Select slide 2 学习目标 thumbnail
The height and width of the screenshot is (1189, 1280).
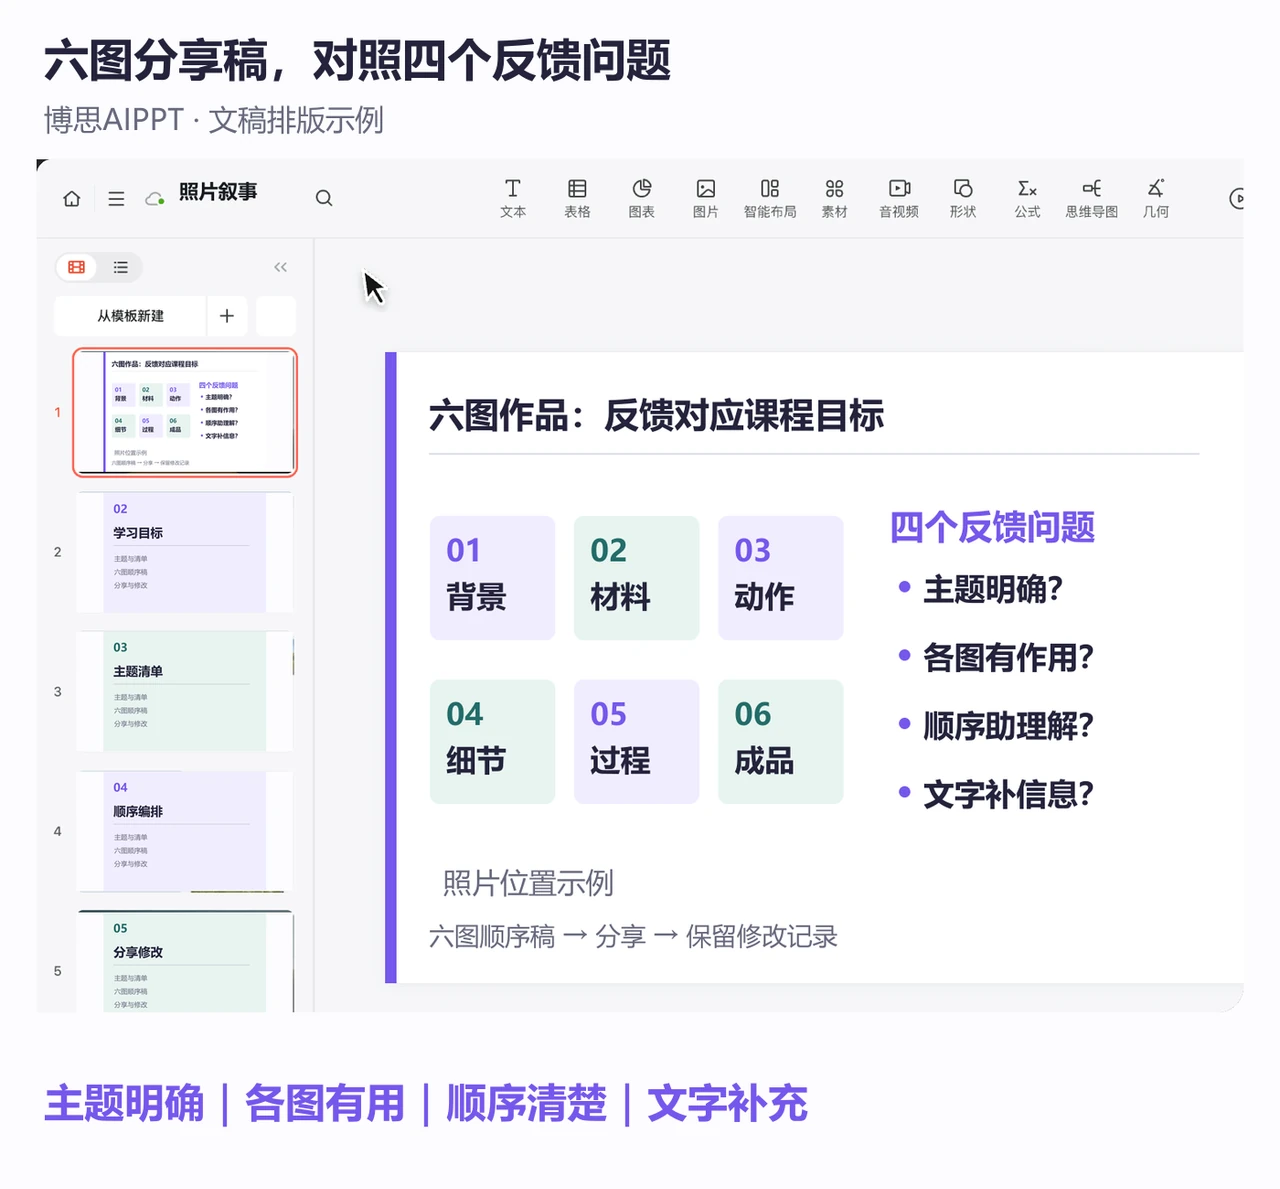[185, 552]
